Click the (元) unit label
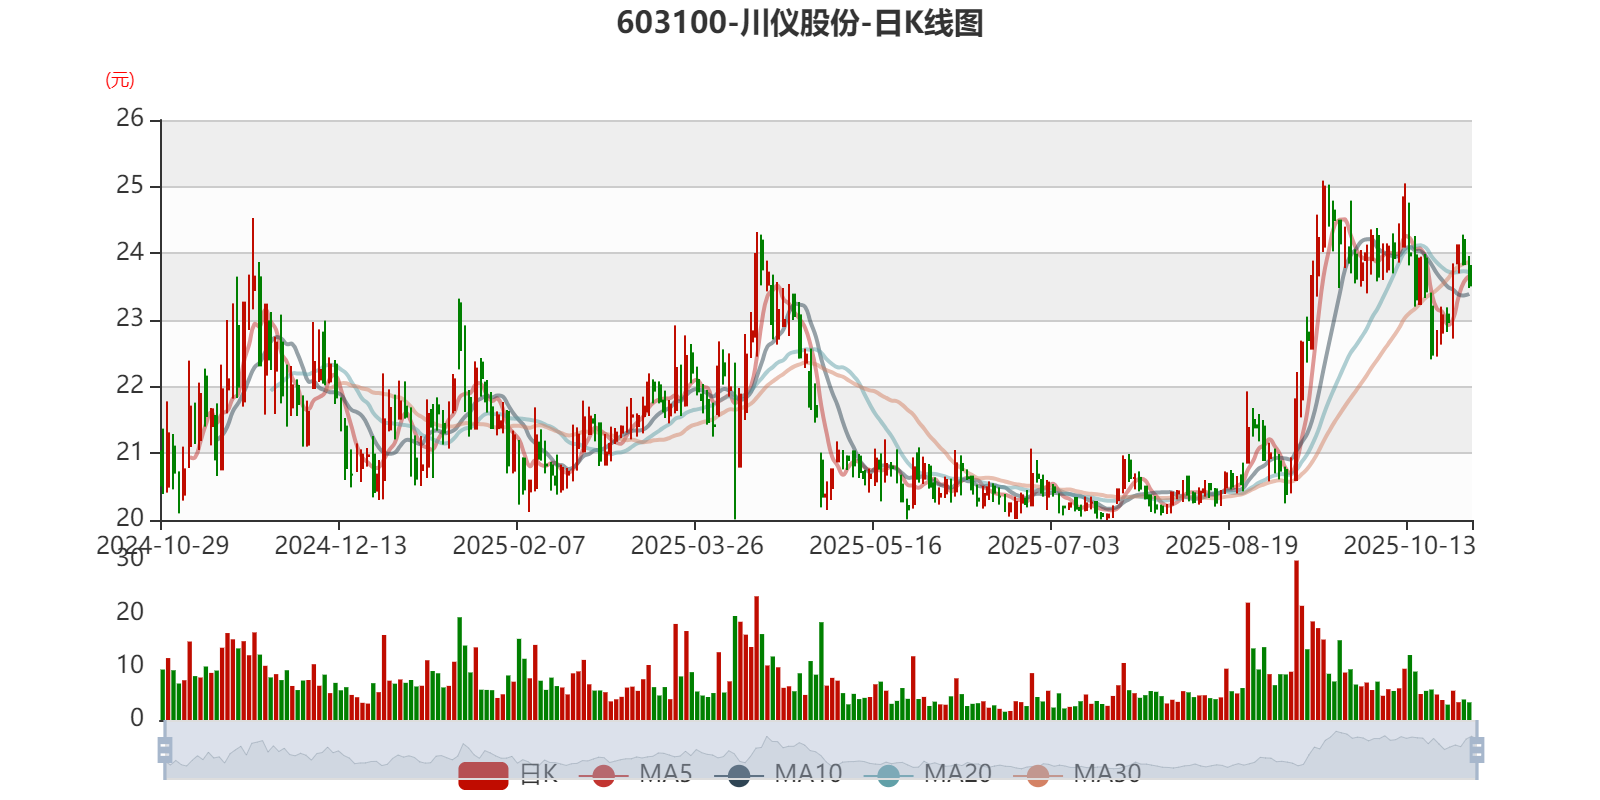Image resolution: width=1600 pixels, height=800 pixels. [120, 80]
